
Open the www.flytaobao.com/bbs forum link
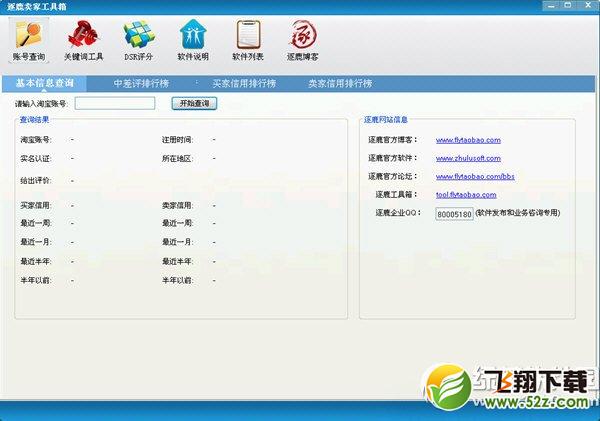(x=475, y=176)
